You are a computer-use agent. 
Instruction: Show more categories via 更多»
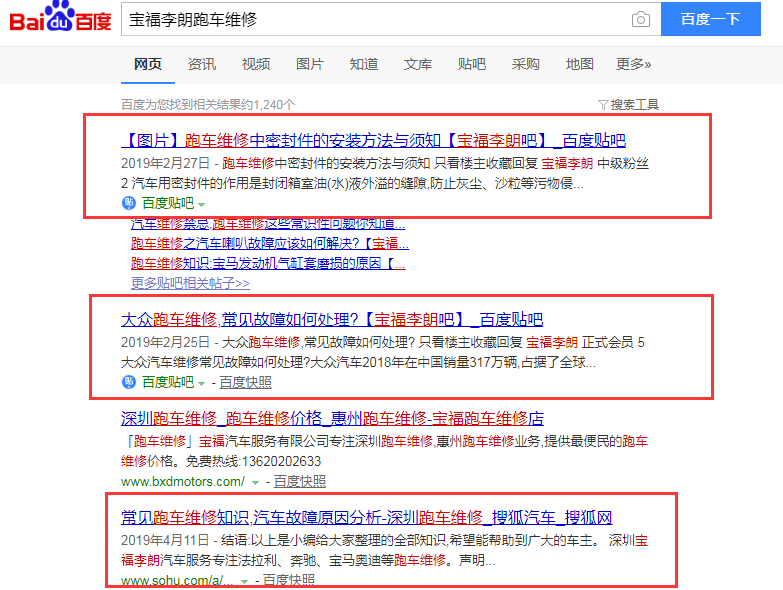click(x=633, y=64)
